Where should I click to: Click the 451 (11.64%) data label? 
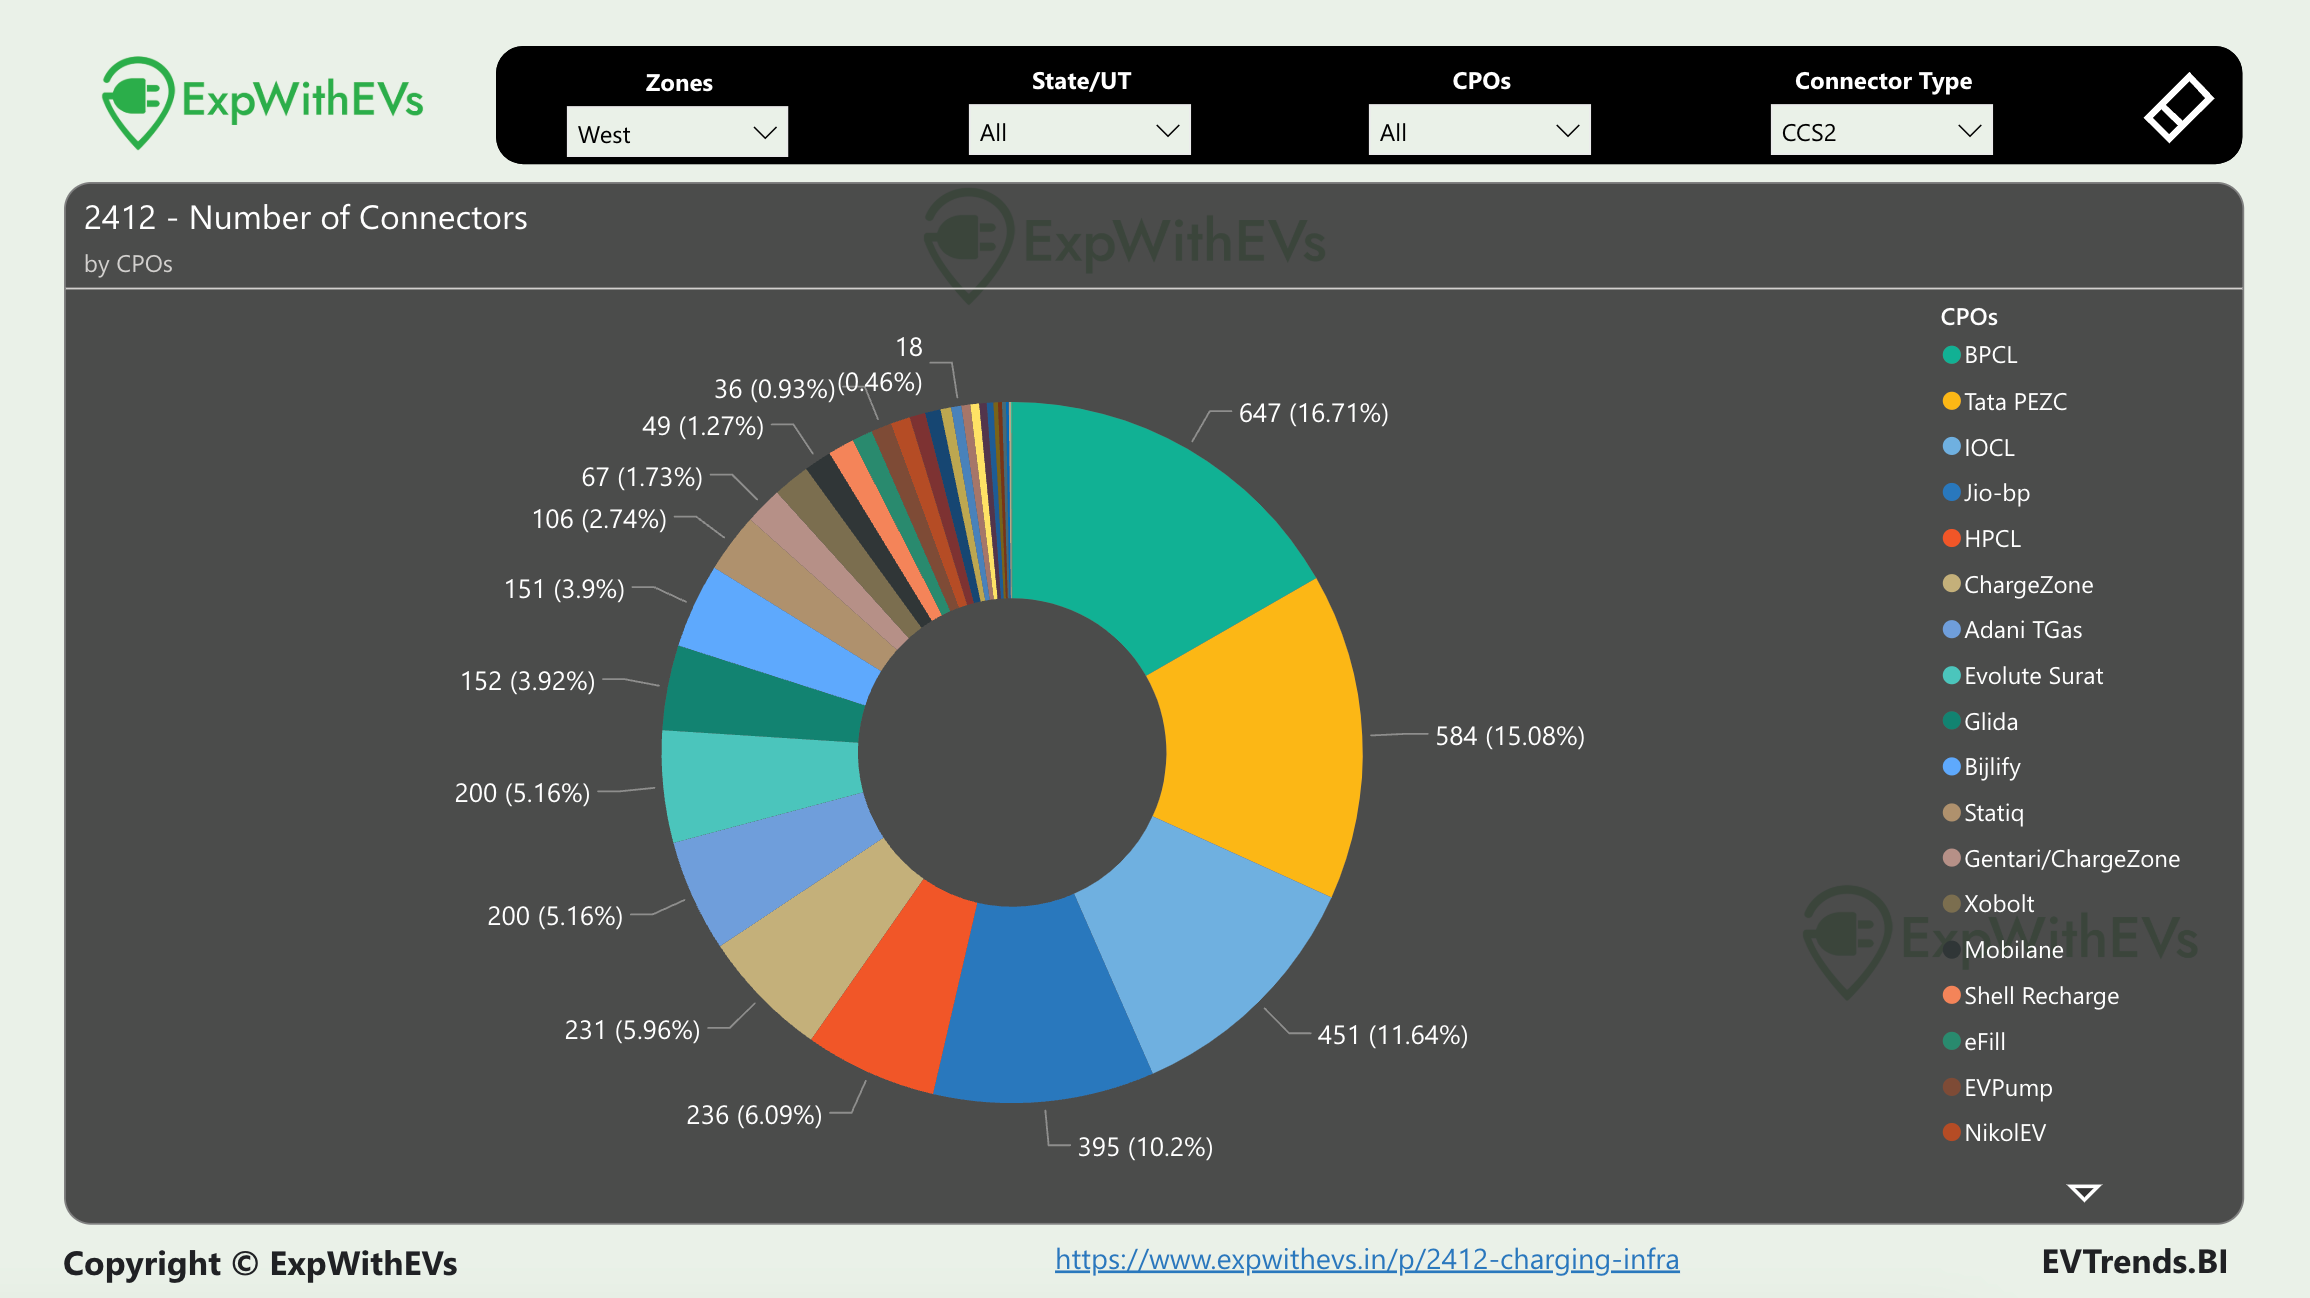[1392, 1035]
